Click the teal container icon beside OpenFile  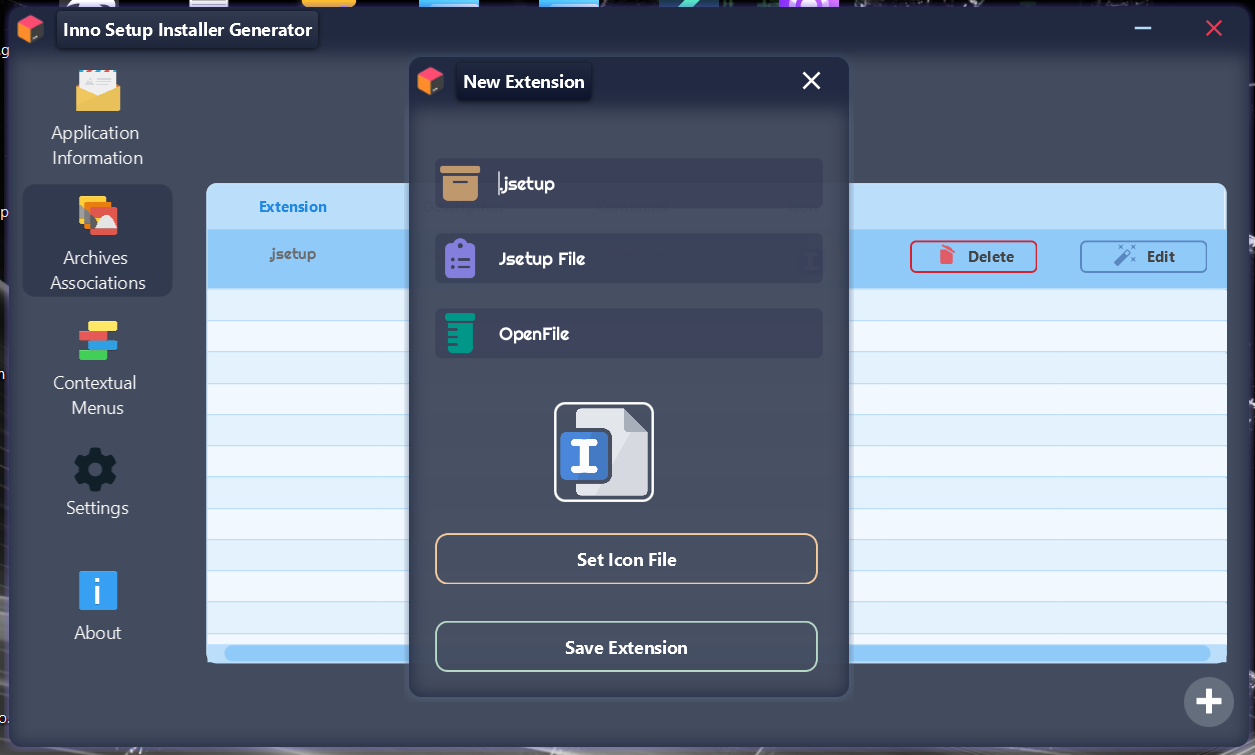pyautogui.click(x=460, y=333)
